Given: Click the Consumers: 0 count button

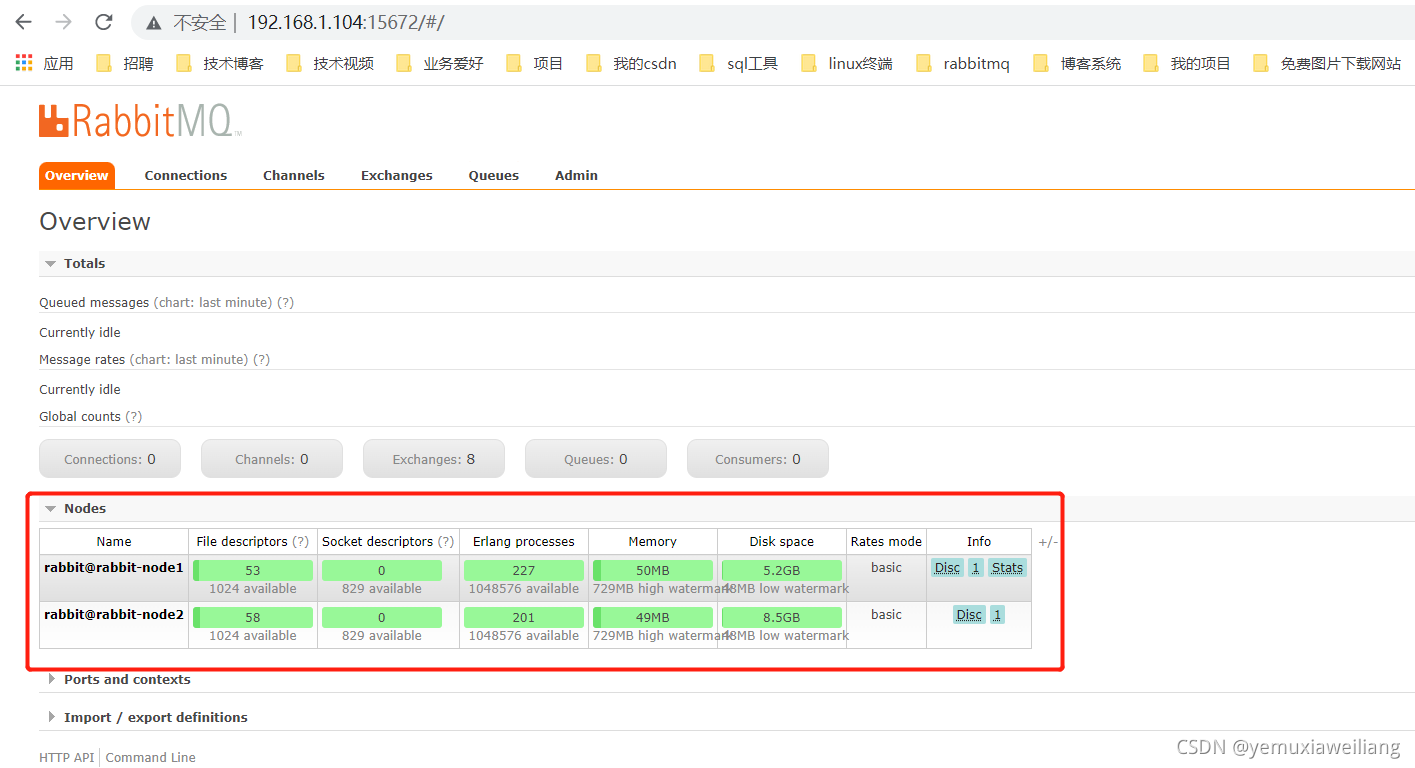Looking at the screenshot, I should coord(758,459).
